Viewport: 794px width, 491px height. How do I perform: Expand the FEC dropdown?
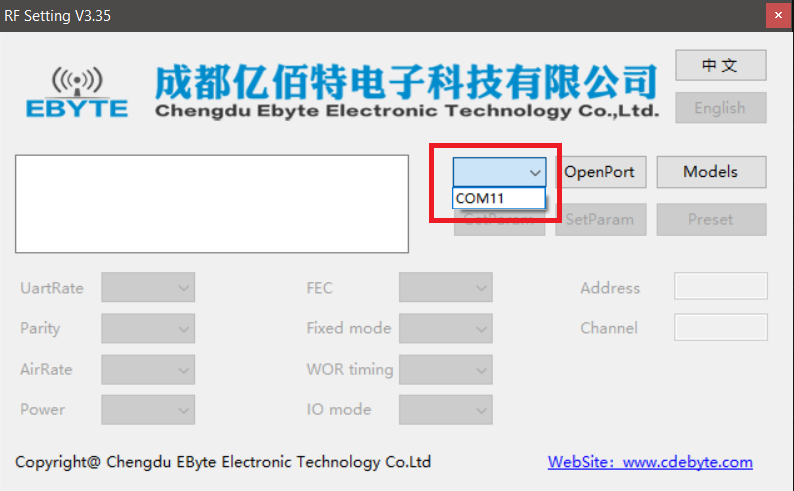pos(446,287)
